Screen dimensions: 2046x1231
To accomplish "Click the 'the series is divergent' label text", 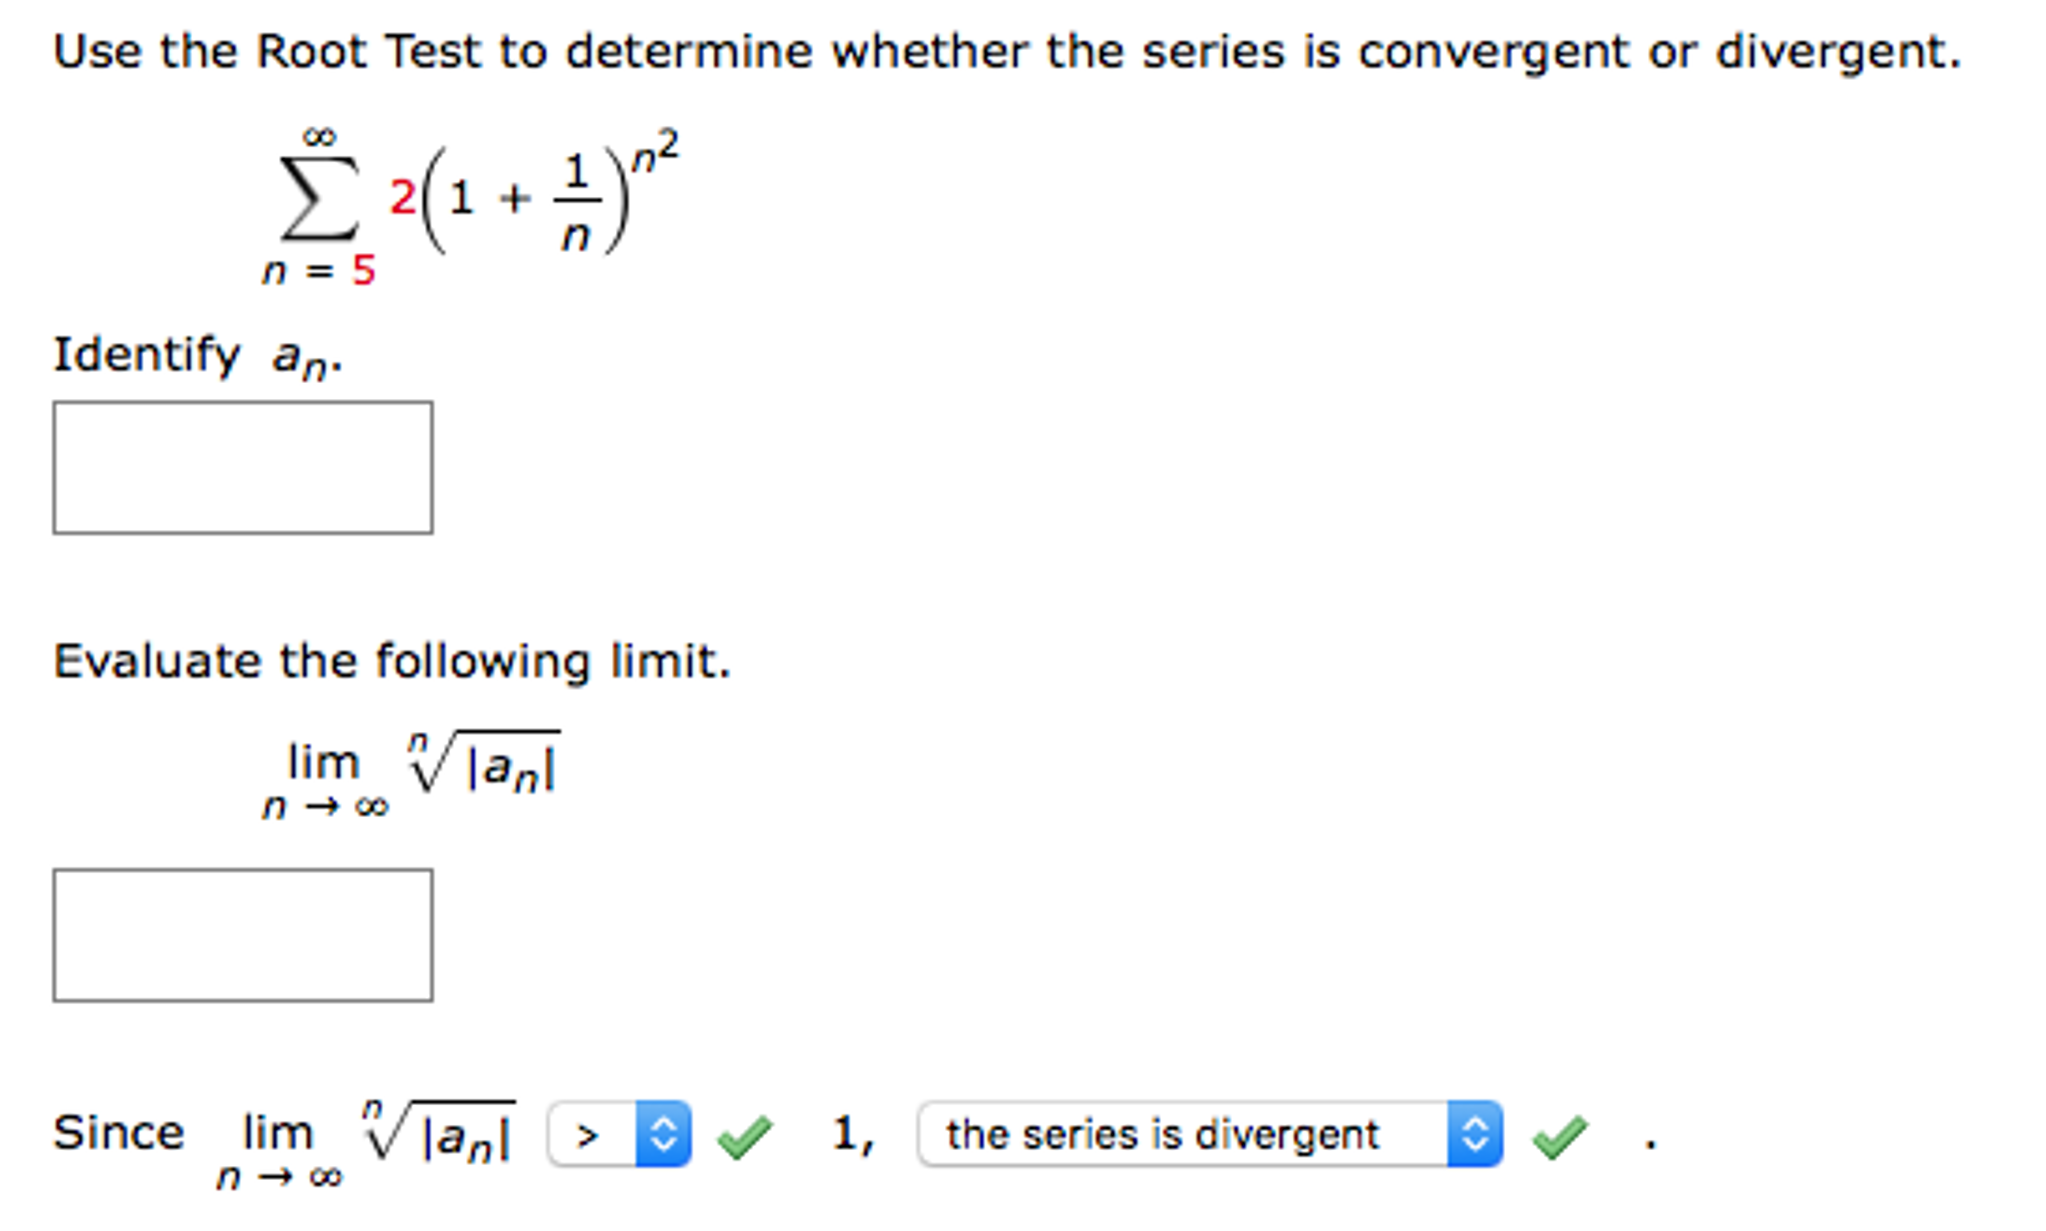I will [1163, 1134].
